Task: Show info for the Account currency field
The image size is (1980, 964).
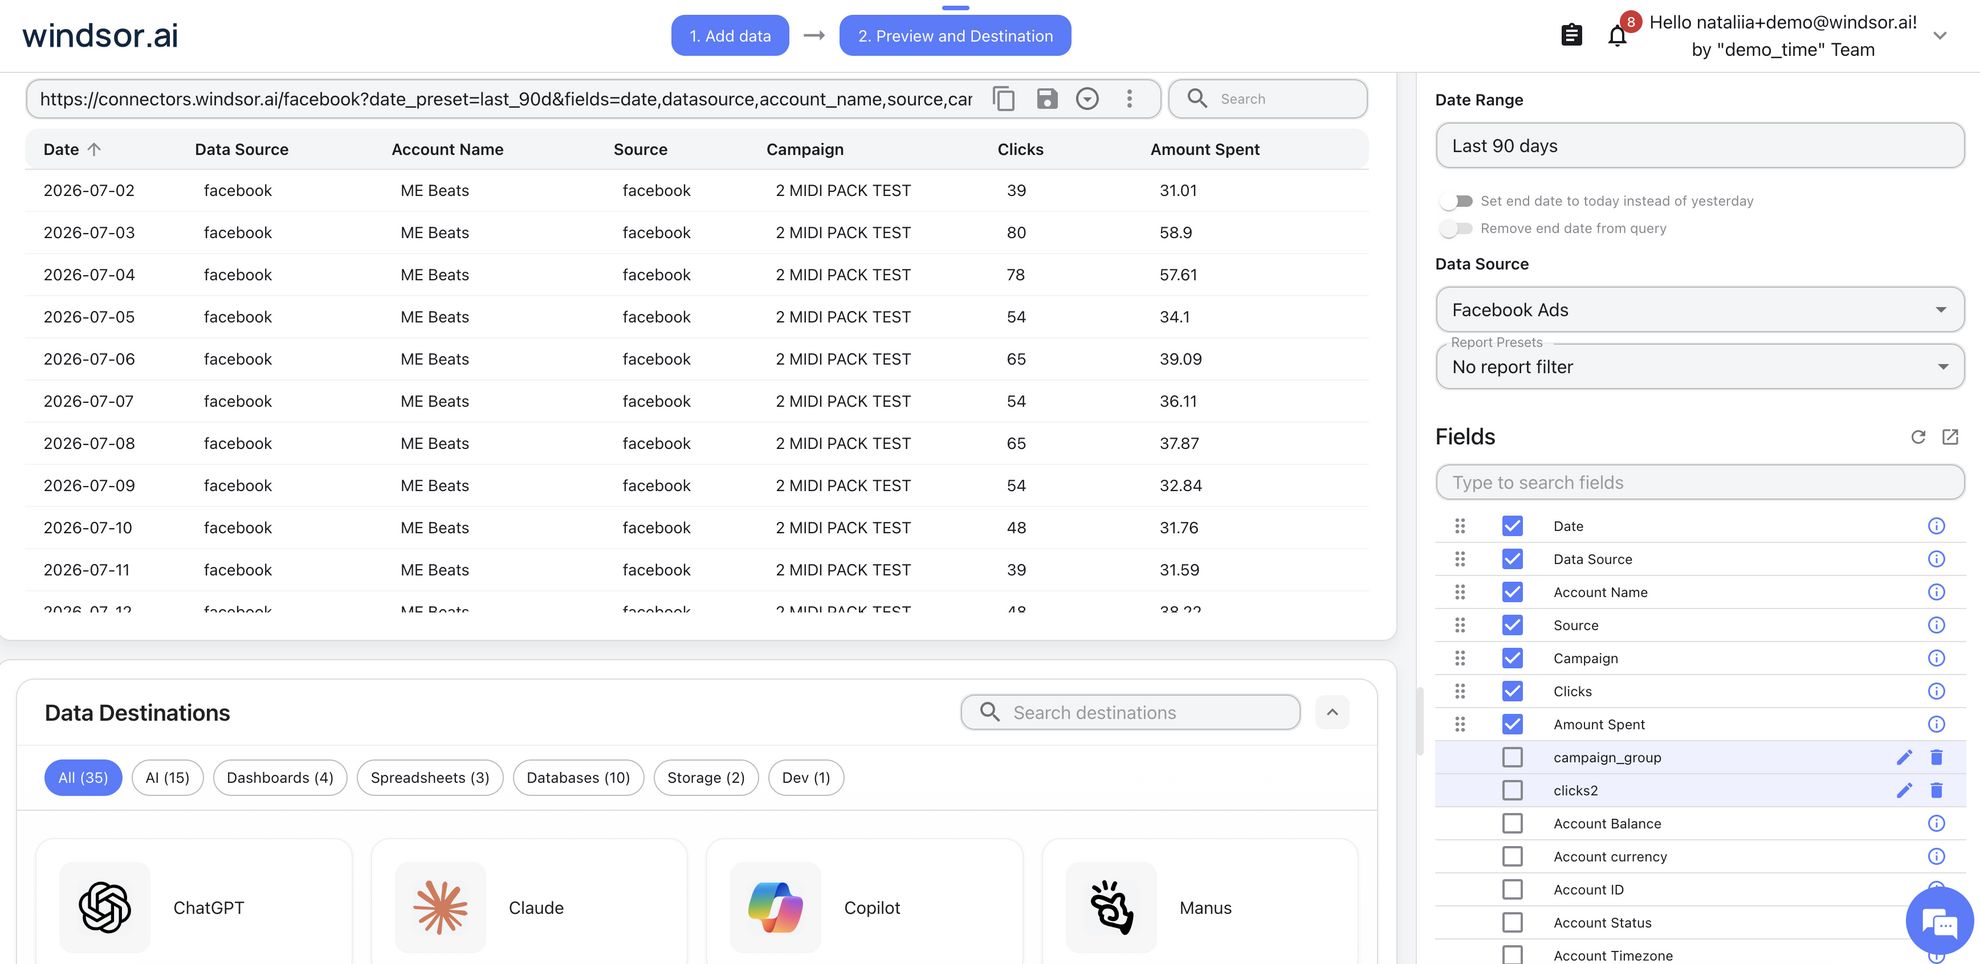Action: coord(1936,856)
